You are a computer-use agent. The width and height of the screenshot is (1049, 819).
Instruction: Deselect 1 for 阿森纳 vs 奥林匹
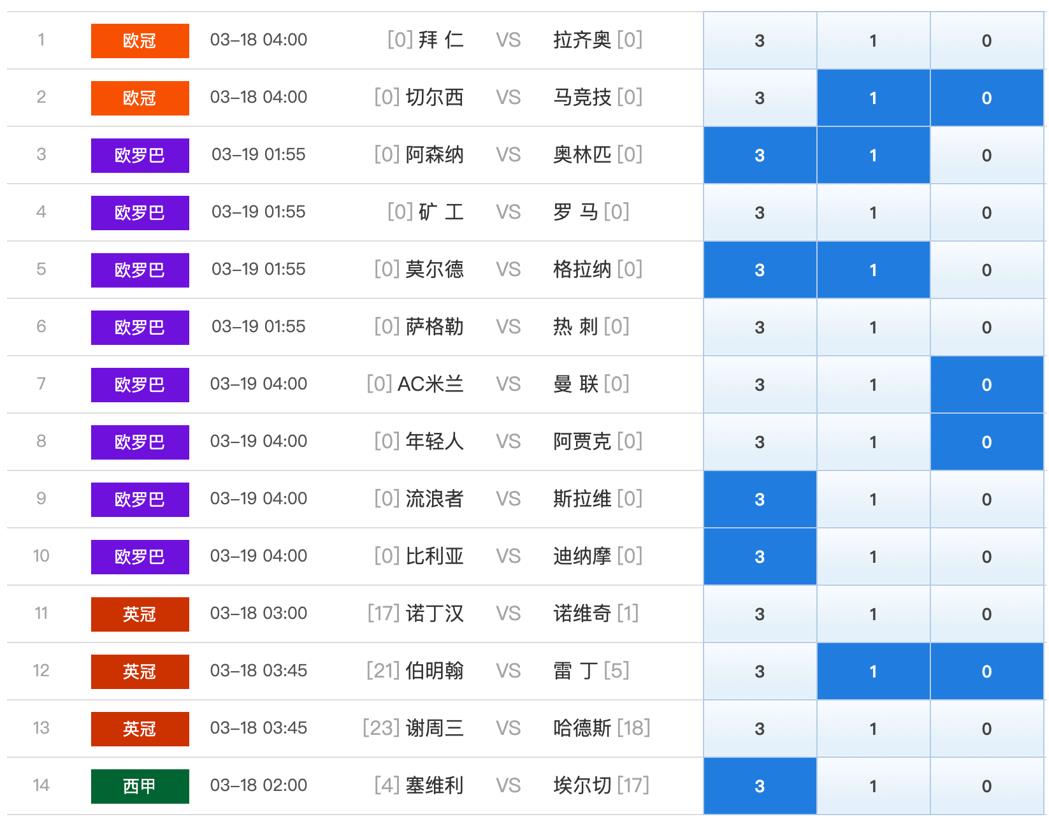click(873, 155)
